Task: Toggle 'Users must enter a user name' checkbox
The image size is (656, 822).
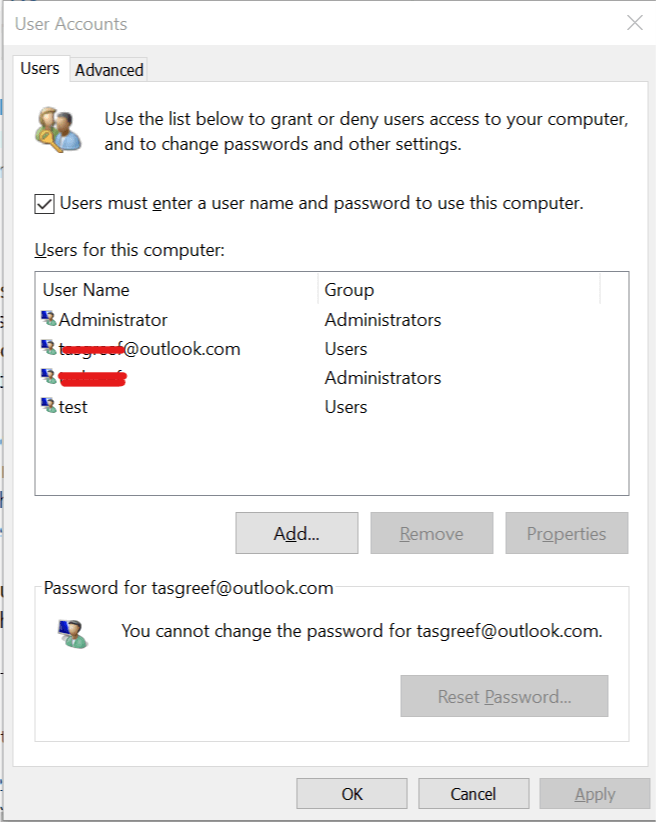Action: click(x=45, y=204)
